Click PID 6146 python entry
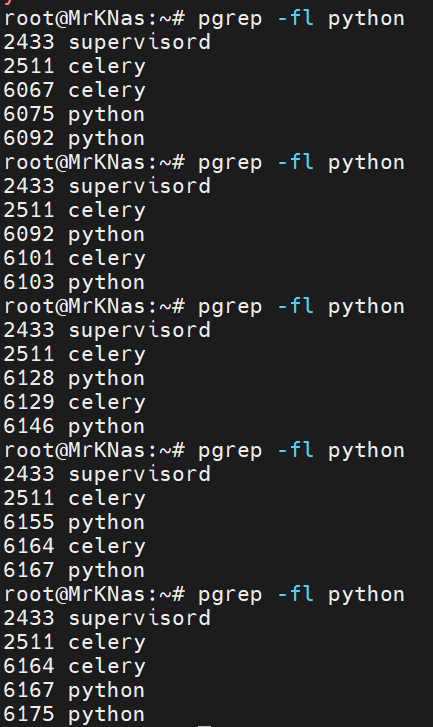This screenshot has width=433, height=727. coord(74,427)
